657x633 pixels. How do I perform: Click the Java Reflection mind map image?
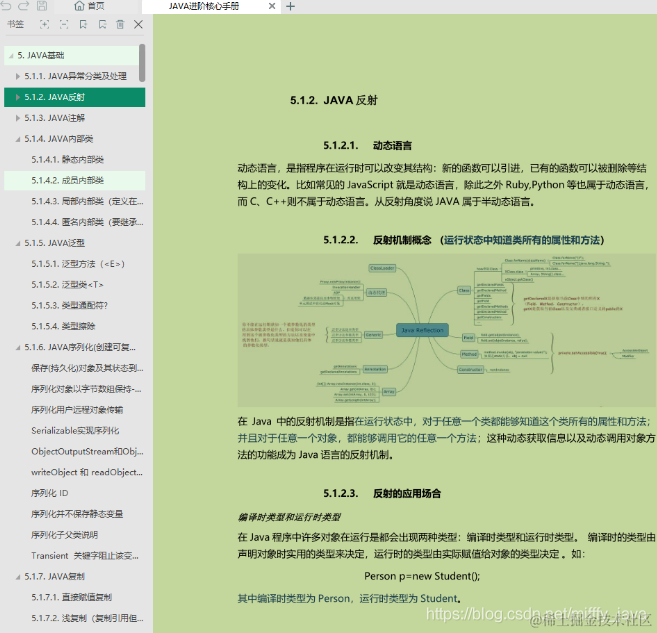446,330
